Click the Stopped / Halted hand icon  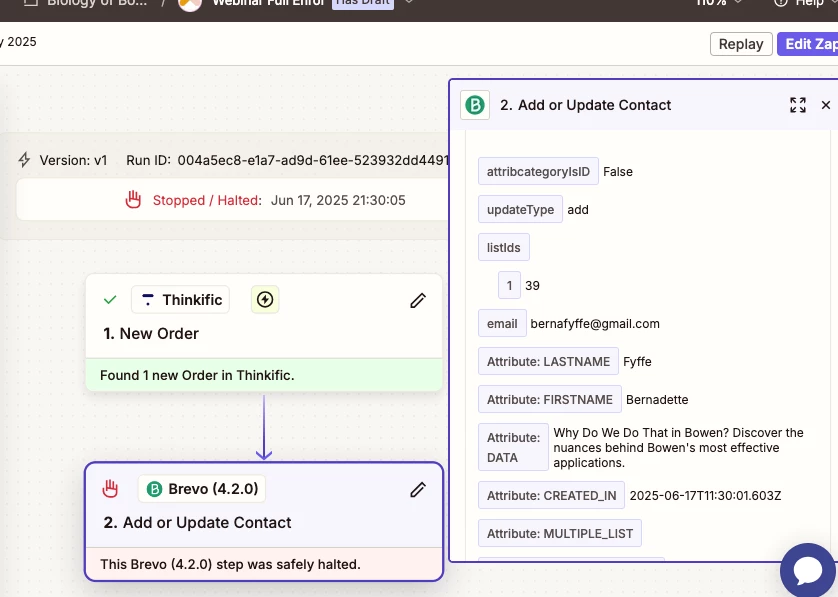pyautogui.click(x=133, y=200)
